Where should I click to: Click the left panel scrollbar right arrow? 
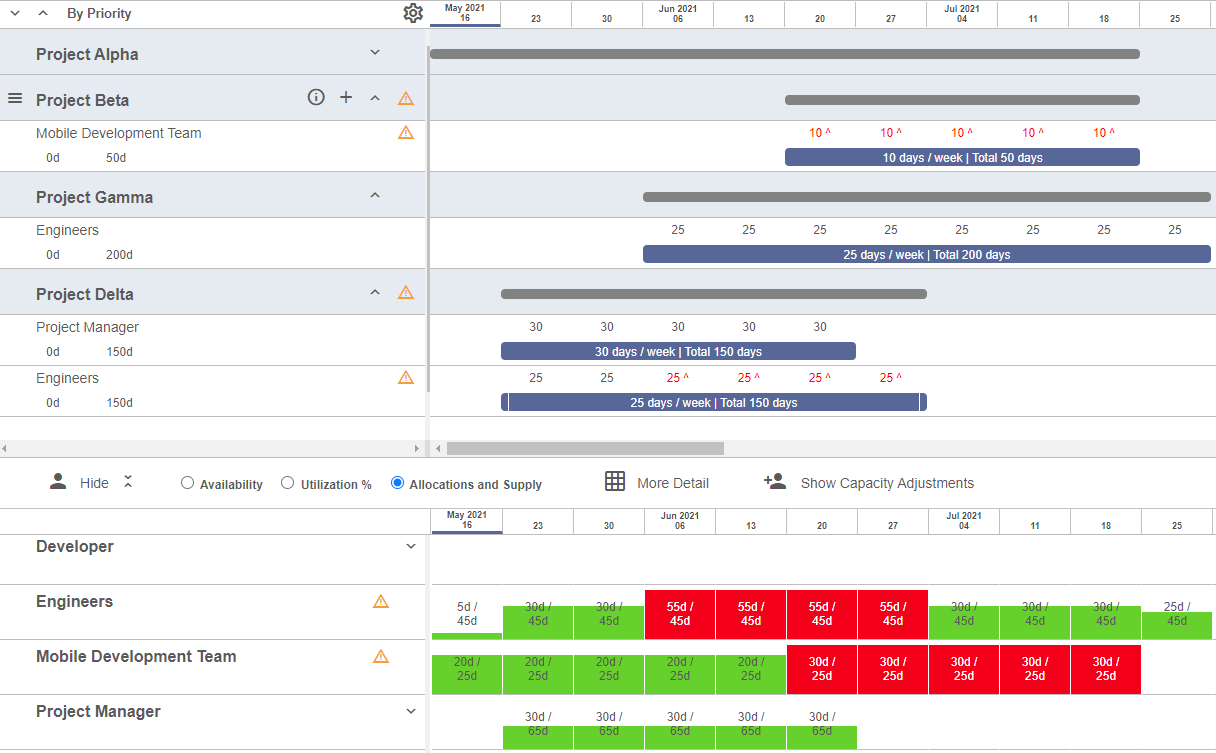[x=417, y=449]
